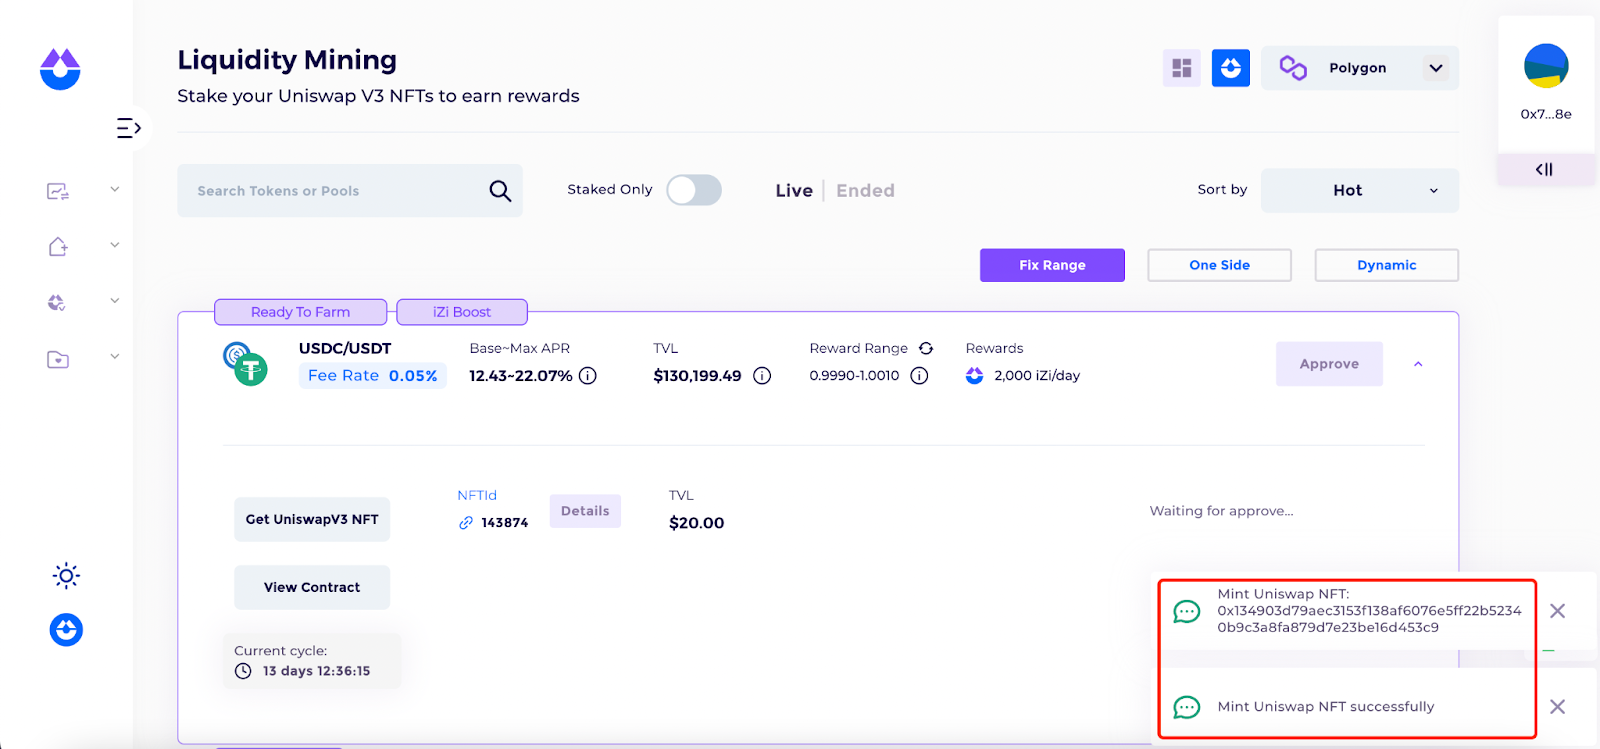
Task: Click the $20.00 TVL value
Action: point(696,523)
